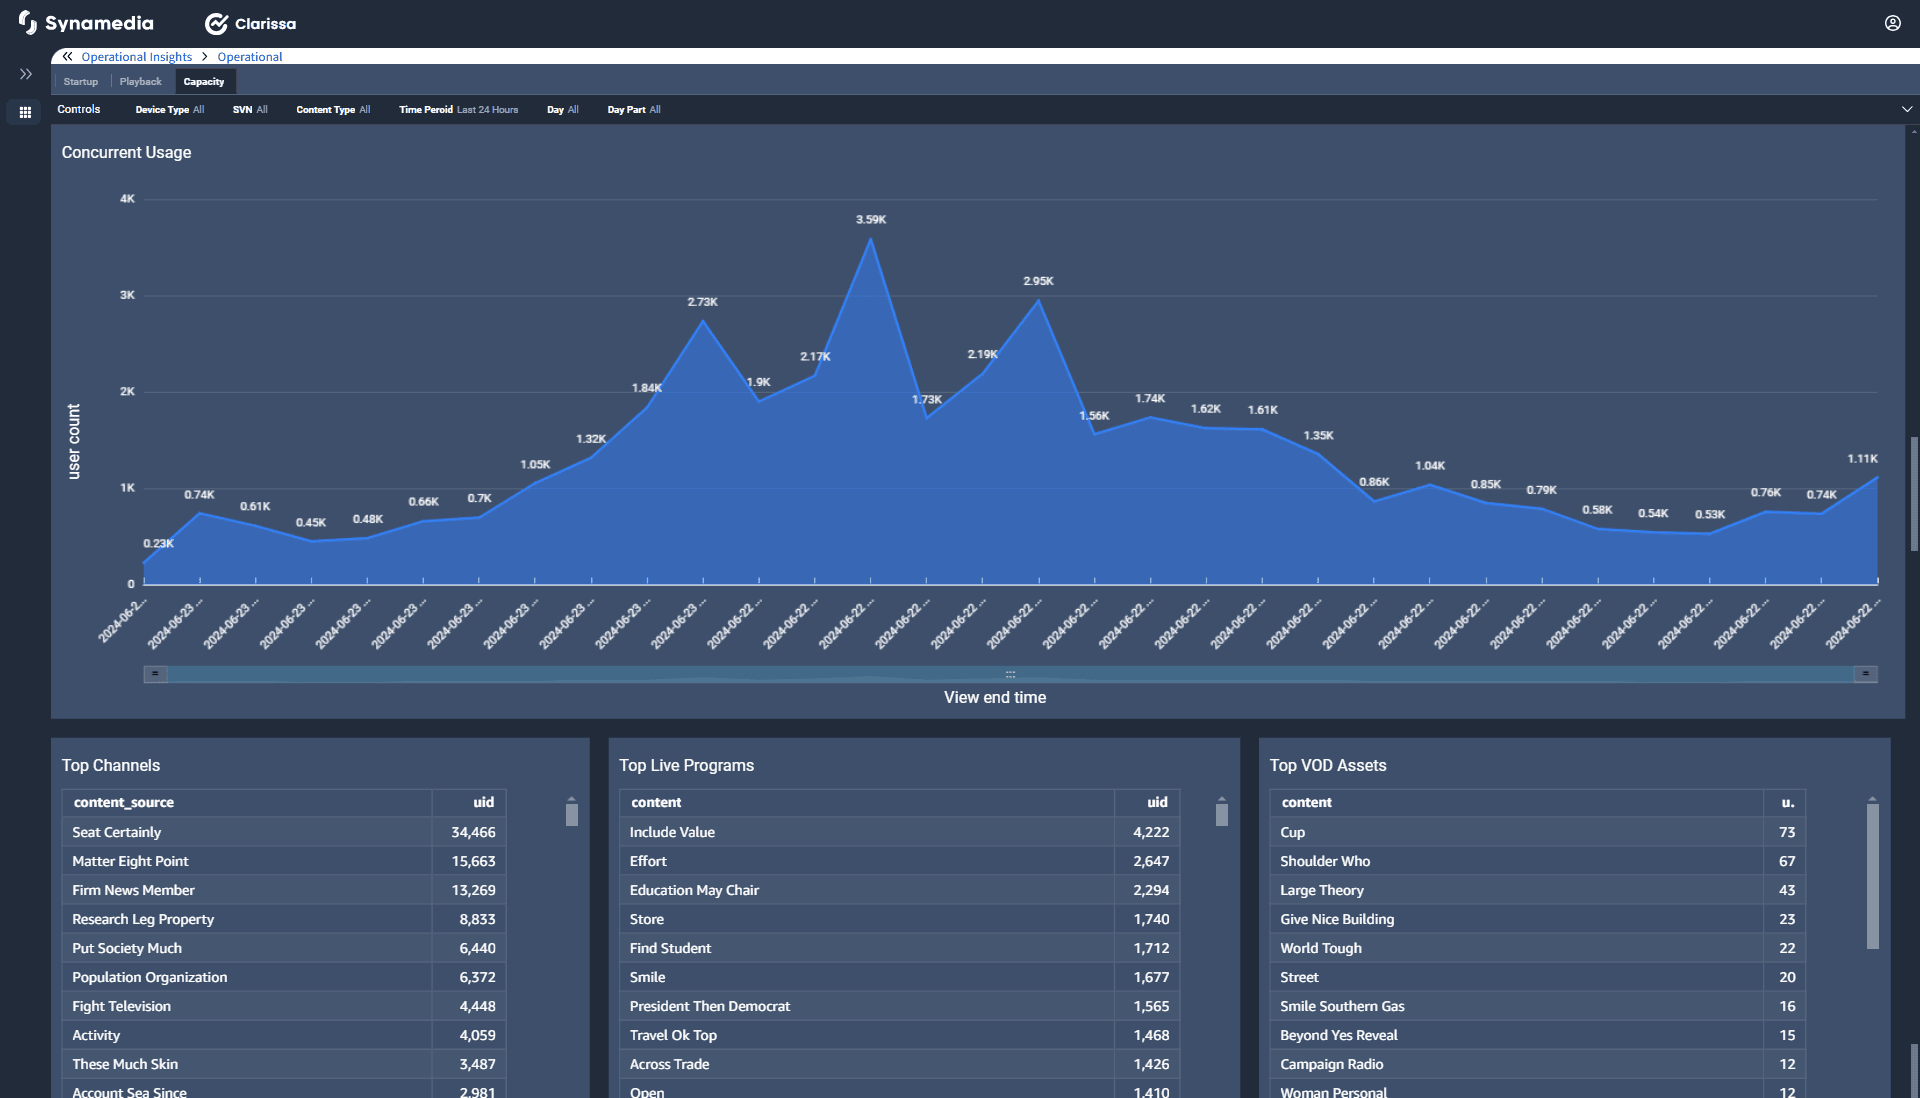Screen dimensions: 1920x1098
Task: Open the Day Part filter
Action: [633, 110]
